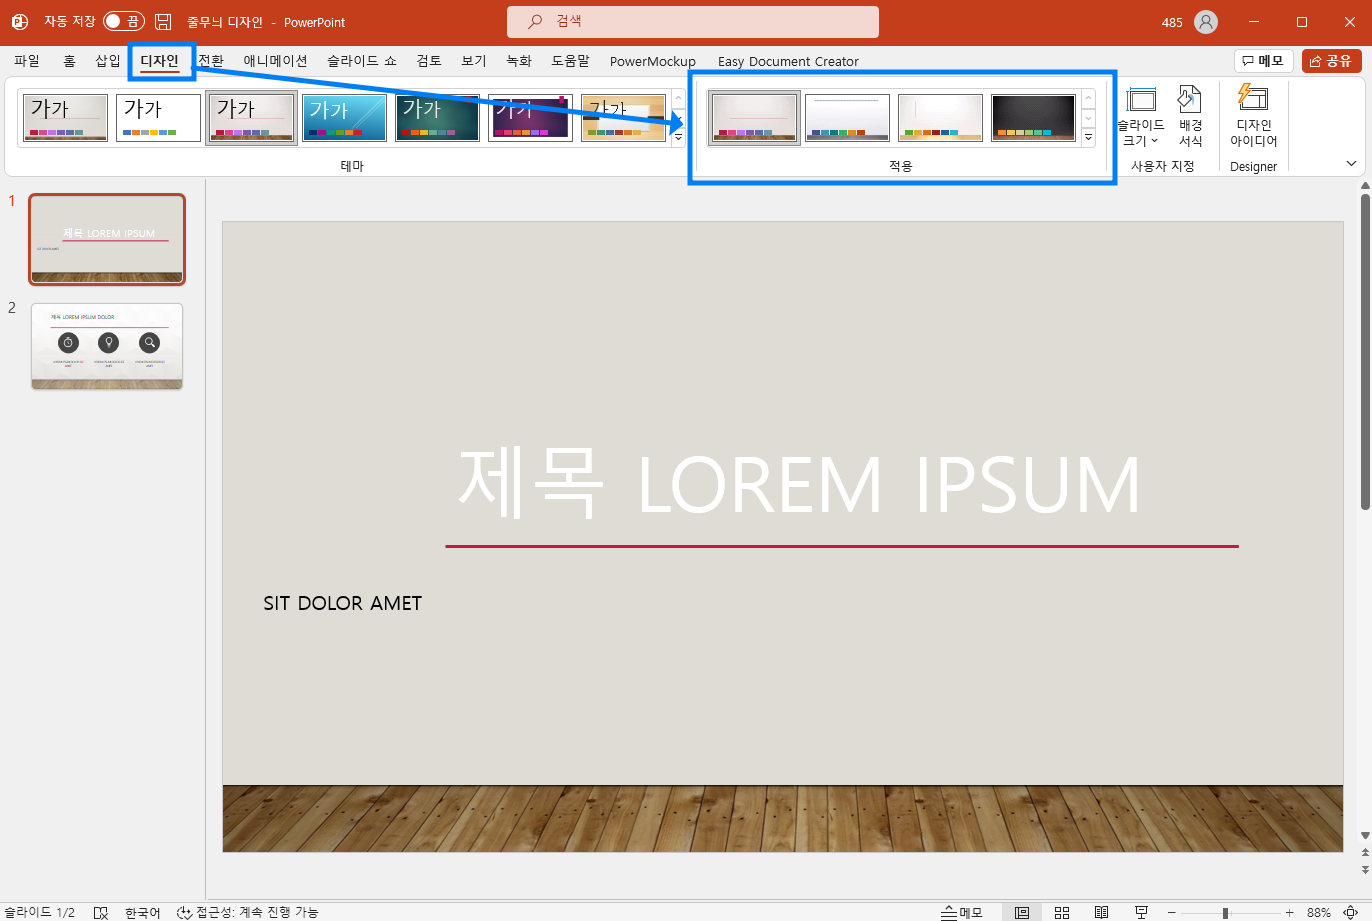The image size is (1372, 921).
Task: Open the 녹화 tab
Action: (519, 61)
